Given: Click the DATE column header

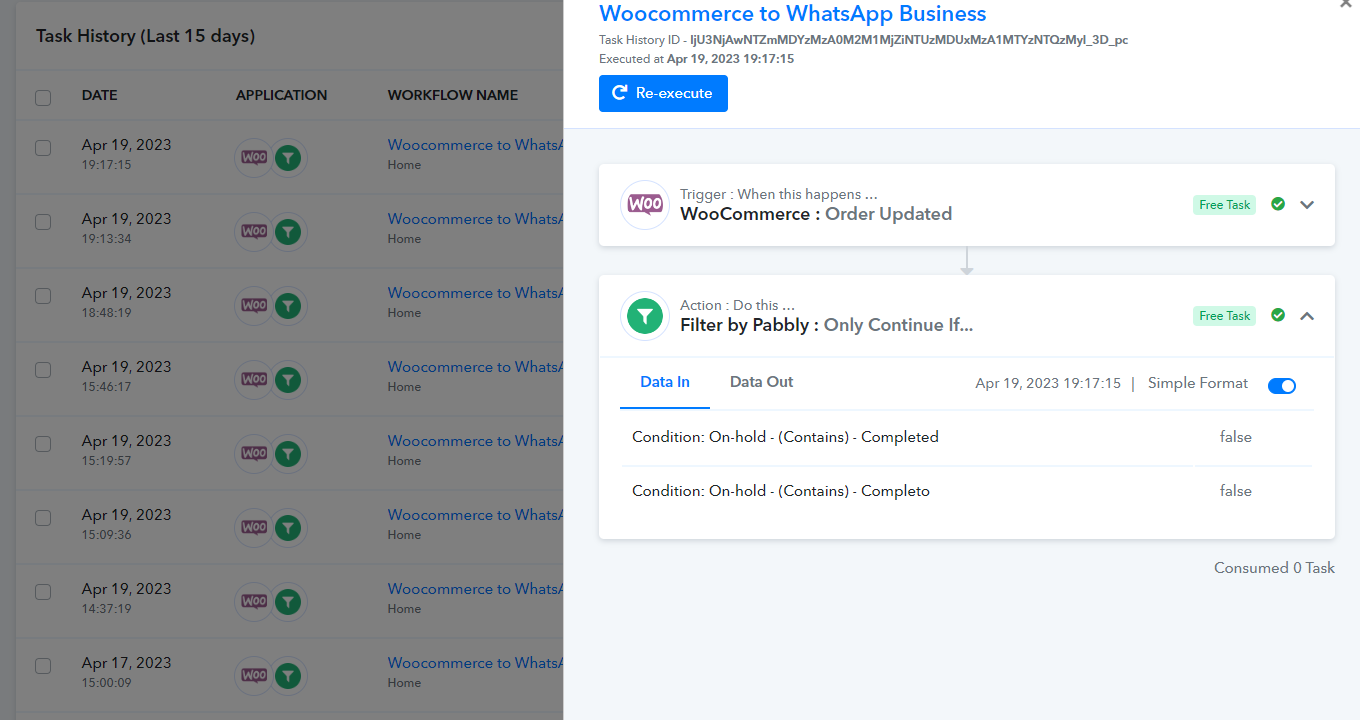Looking at the screenshot, I should tap(100, 96).
